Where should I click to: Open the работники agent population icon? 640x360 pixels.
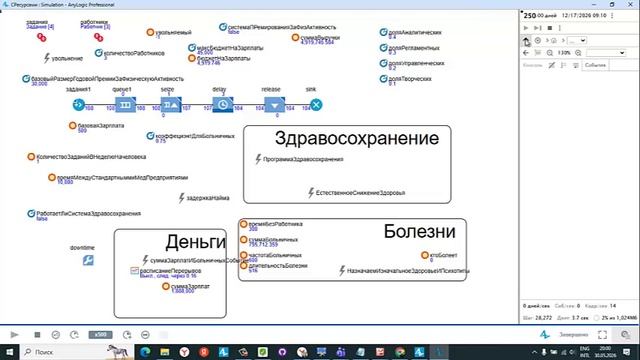[98, 37]
